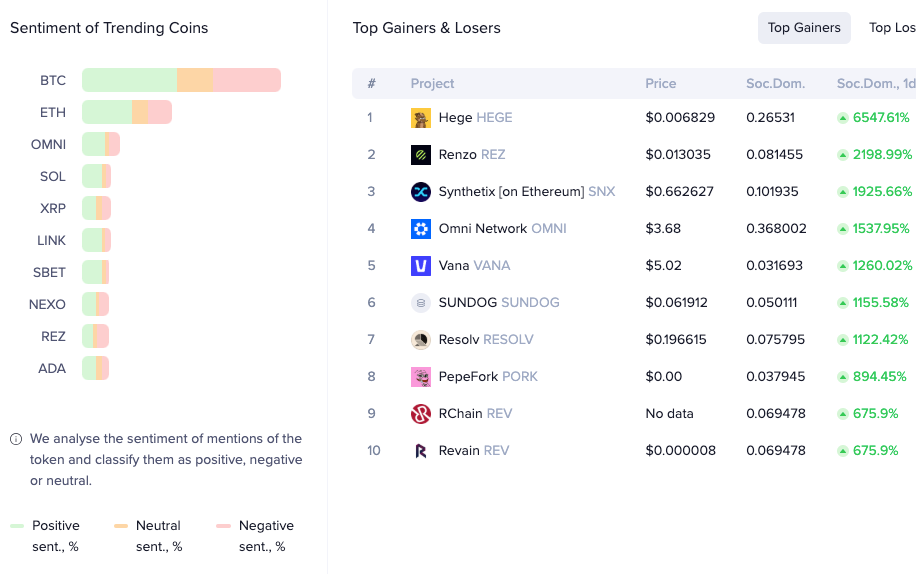The image size is (916, 574).
Task: Click the Synthetix SNX logo icon
Action: pos(421,192)
